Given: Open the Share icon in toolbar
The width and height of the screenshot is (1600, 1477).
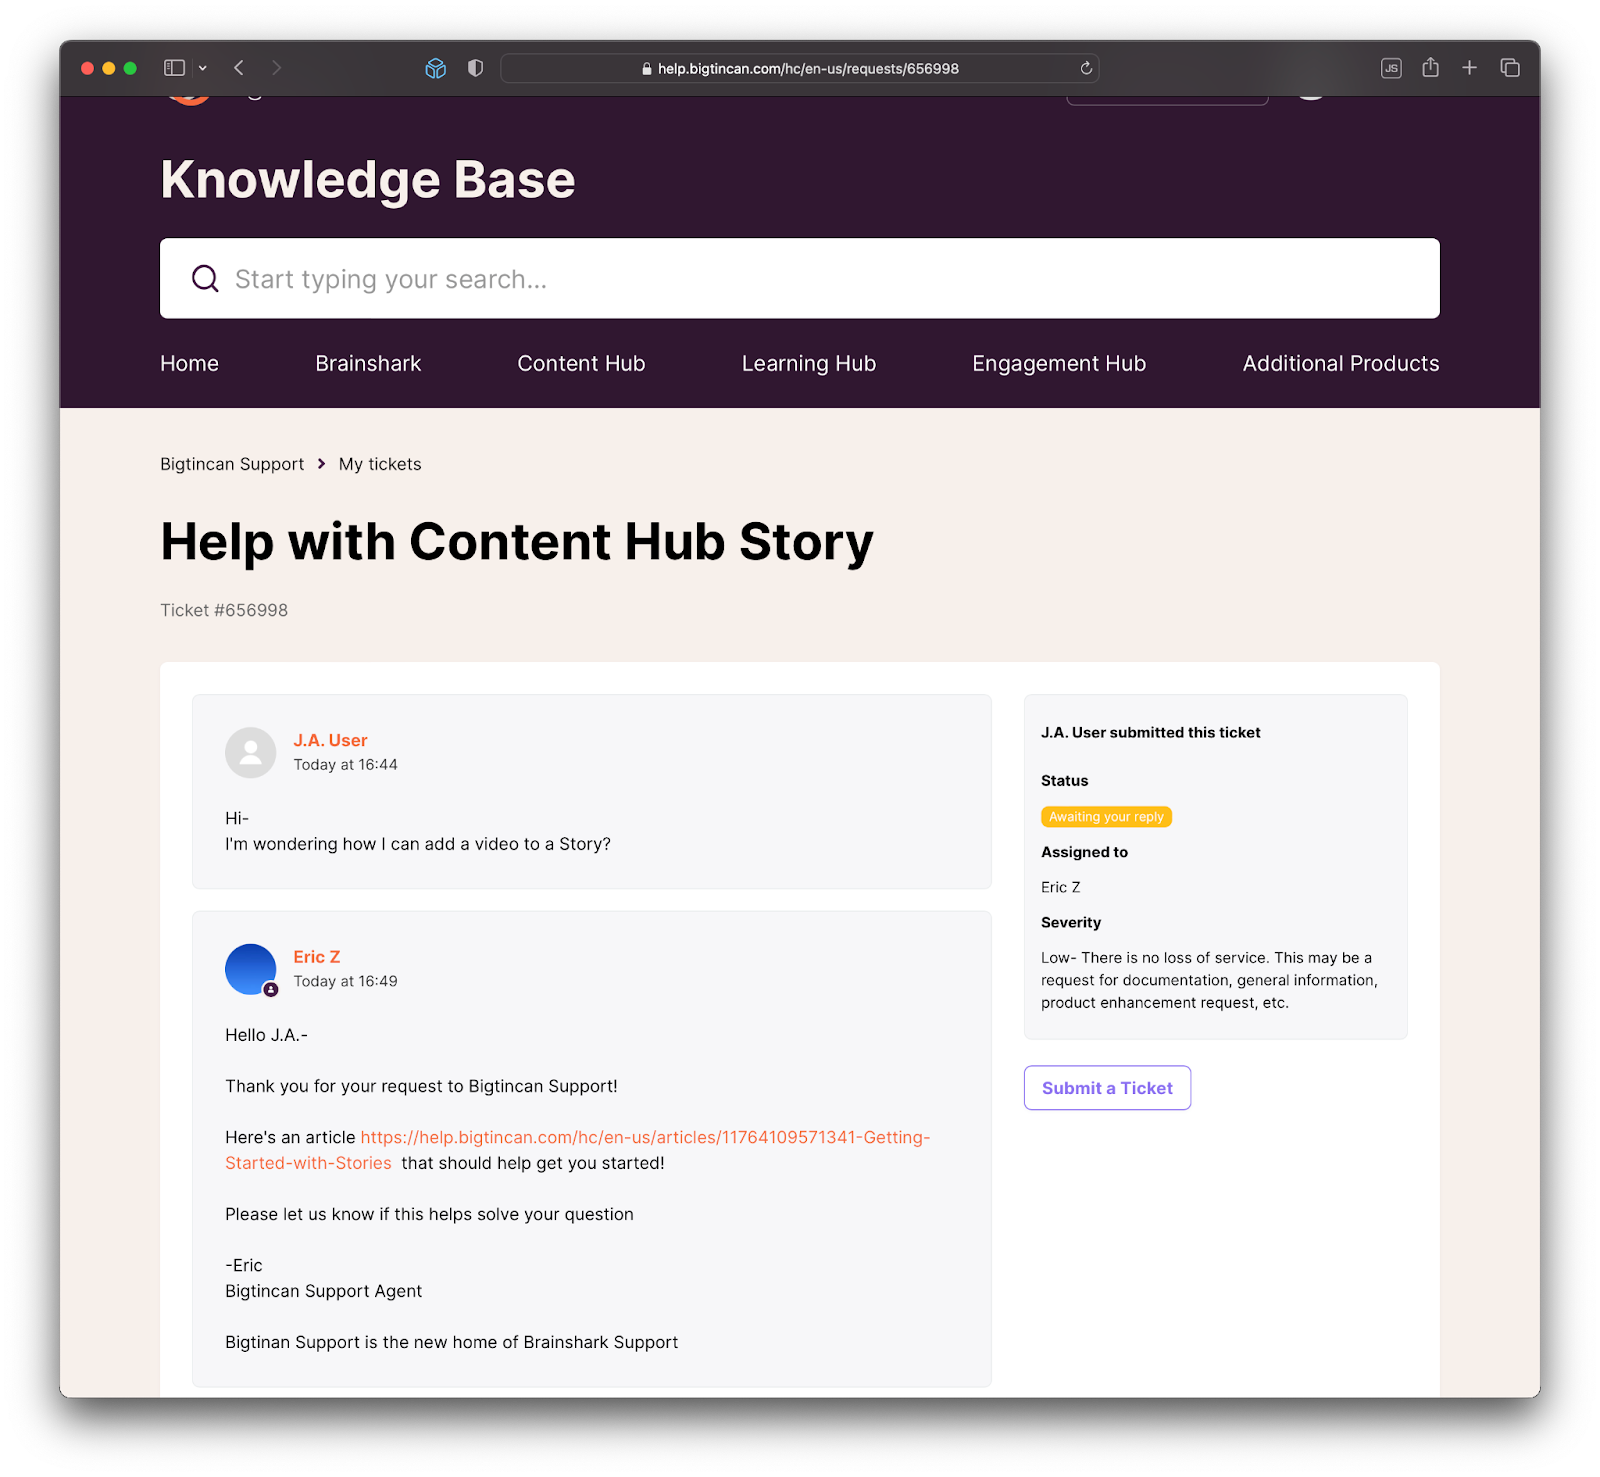Looking at the screenshot, I should click(1431, 67).
